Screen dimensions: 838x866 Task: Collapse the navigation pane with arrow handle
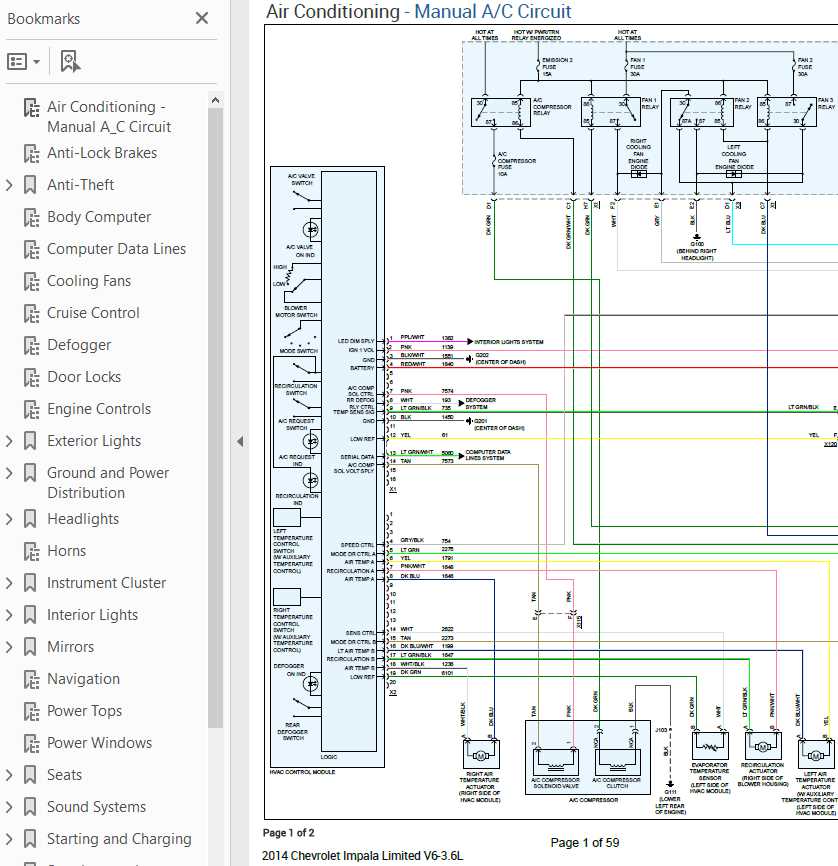[x=240, y=441]
